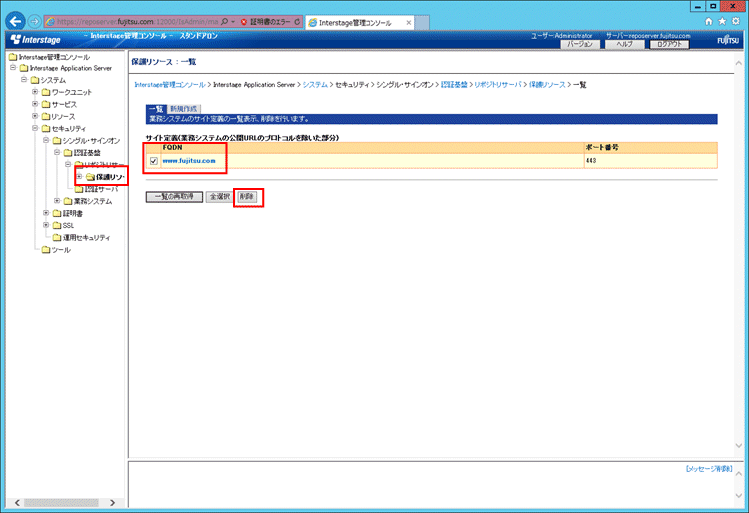Image resolution: width=749 pixels, height=513 pixels.
Task: Click the browser address bar URL field
Action: (137, 22)
